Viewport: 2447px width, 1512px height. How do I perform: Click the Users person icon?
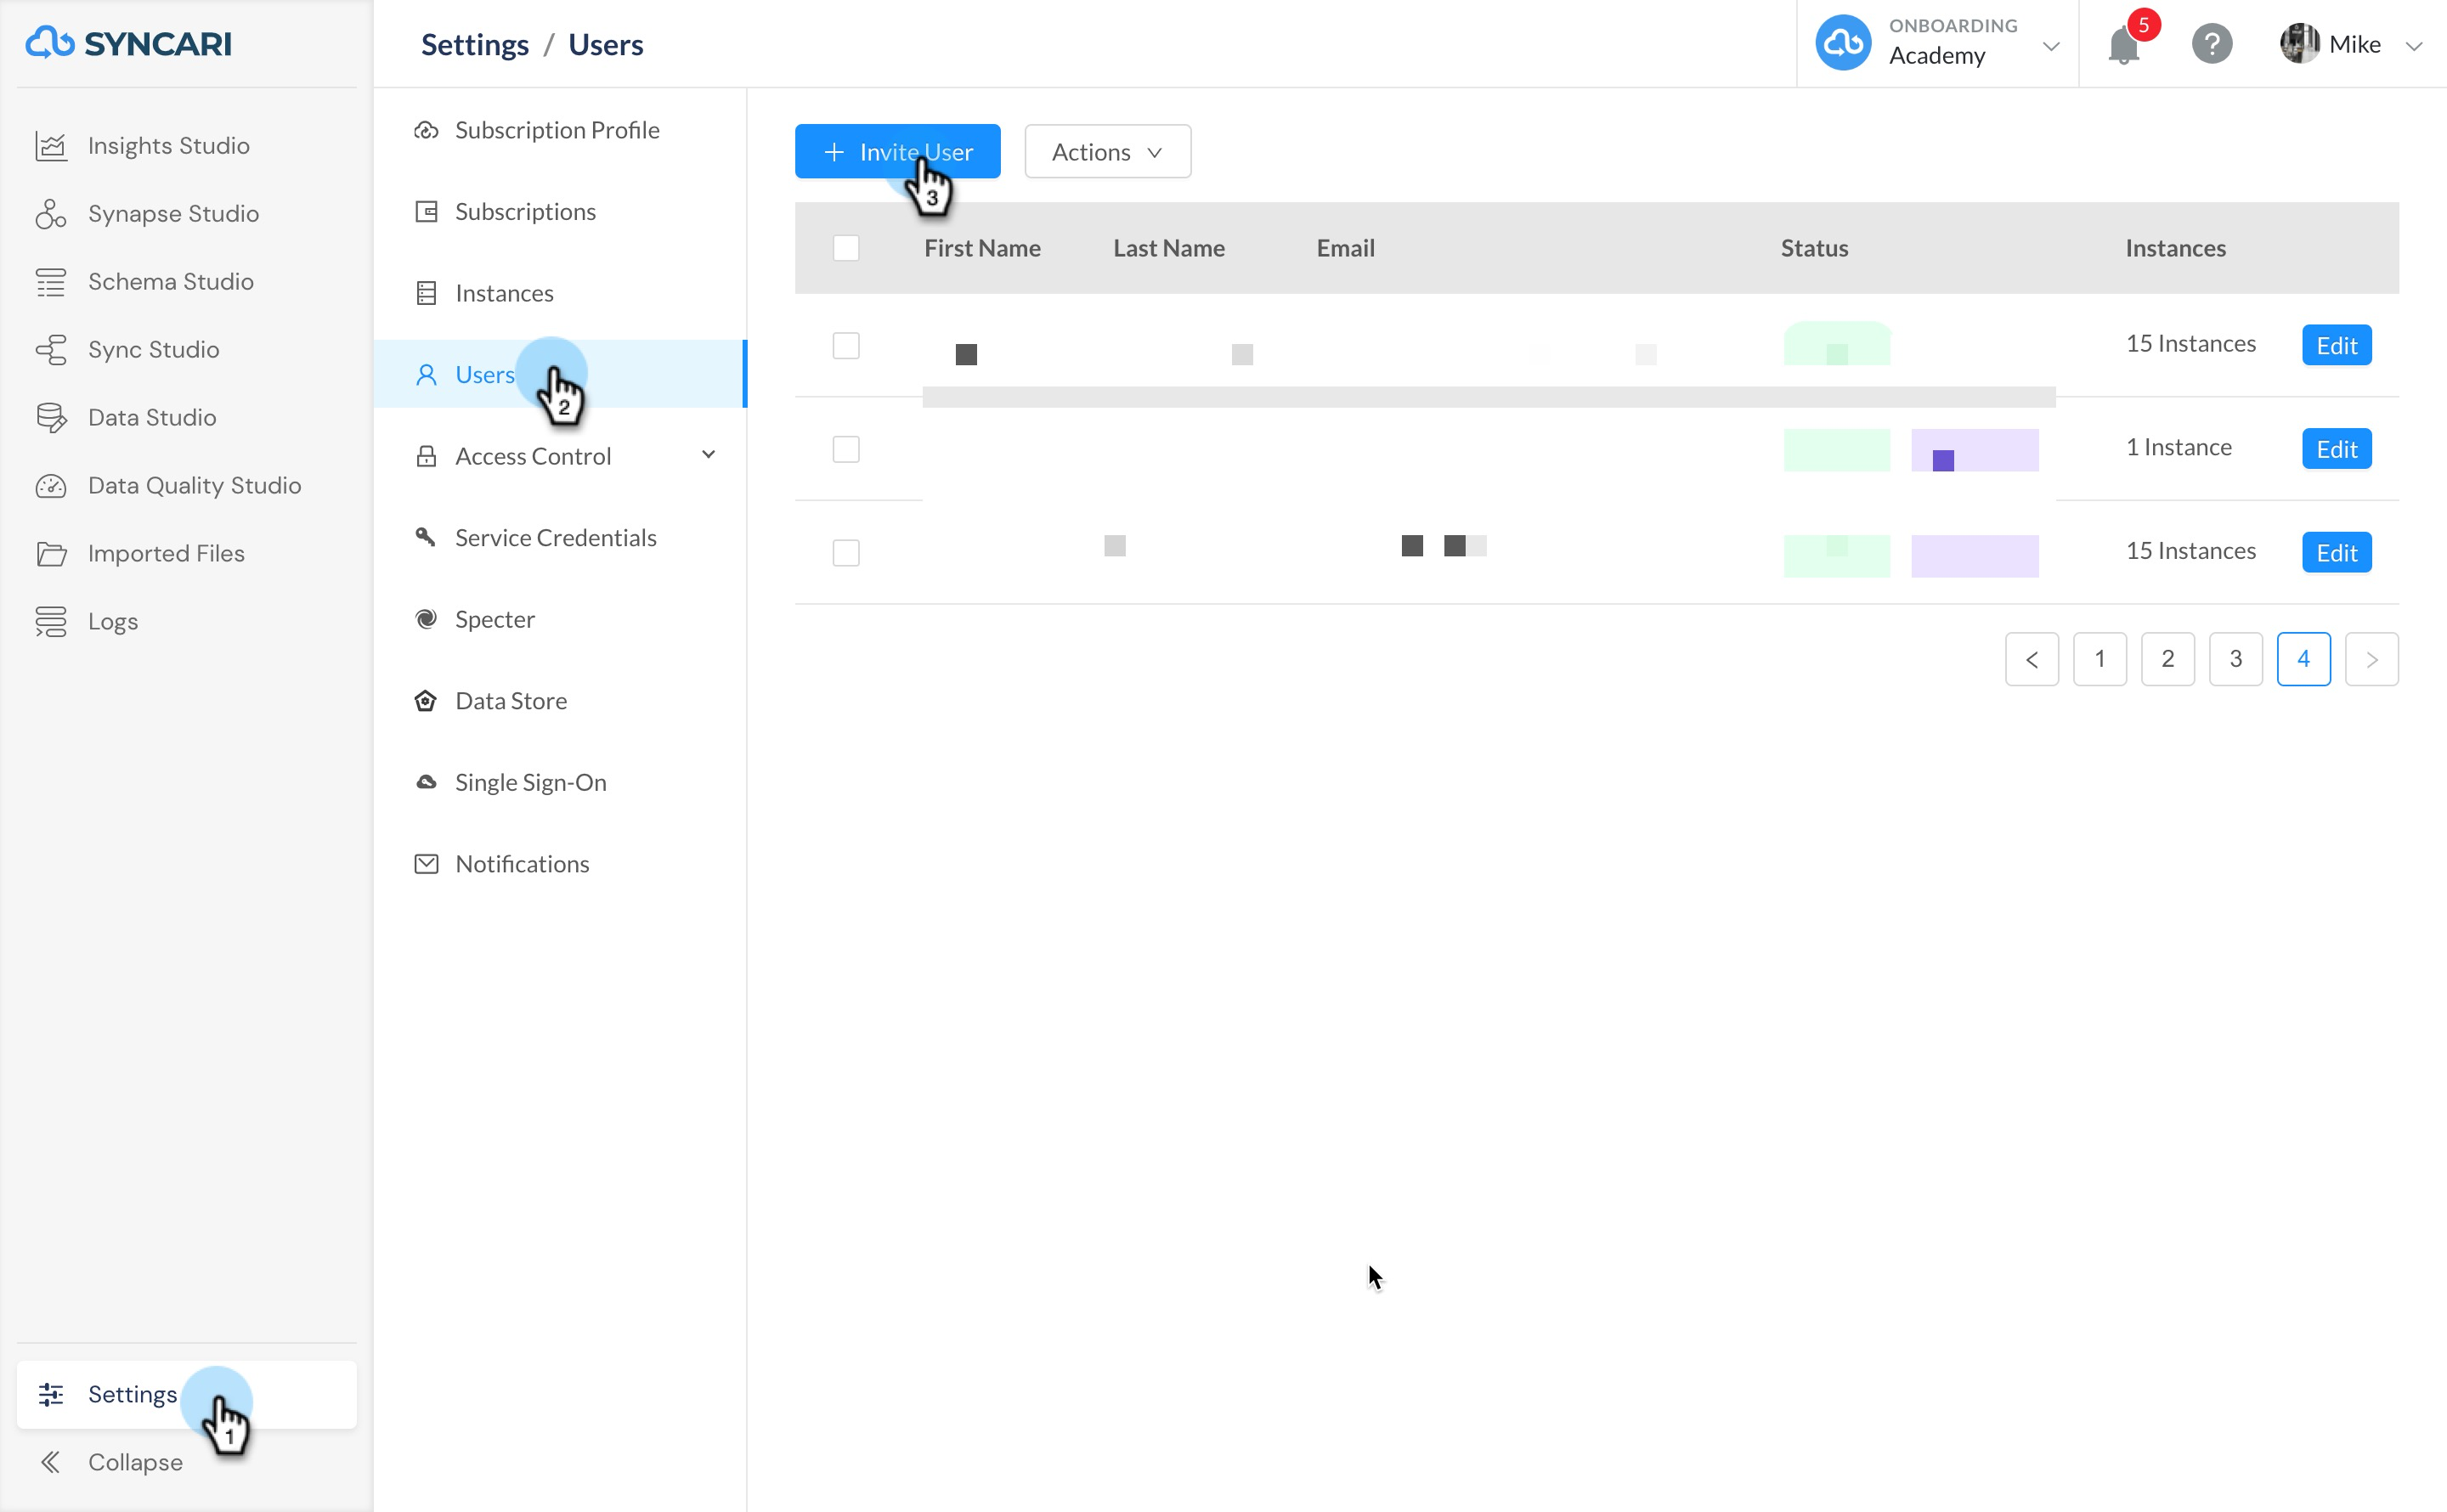coord(426,375)
